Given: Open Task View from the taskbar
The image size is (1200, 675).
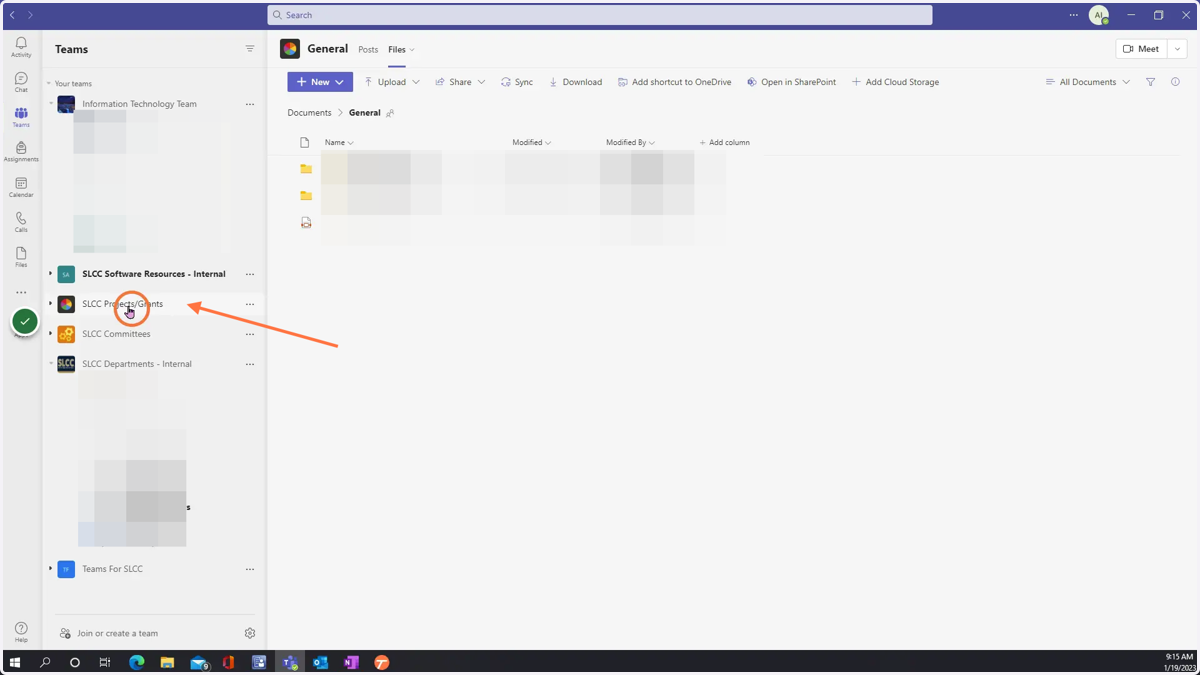Looking at the screenshot, I should [x=104, y=662].
